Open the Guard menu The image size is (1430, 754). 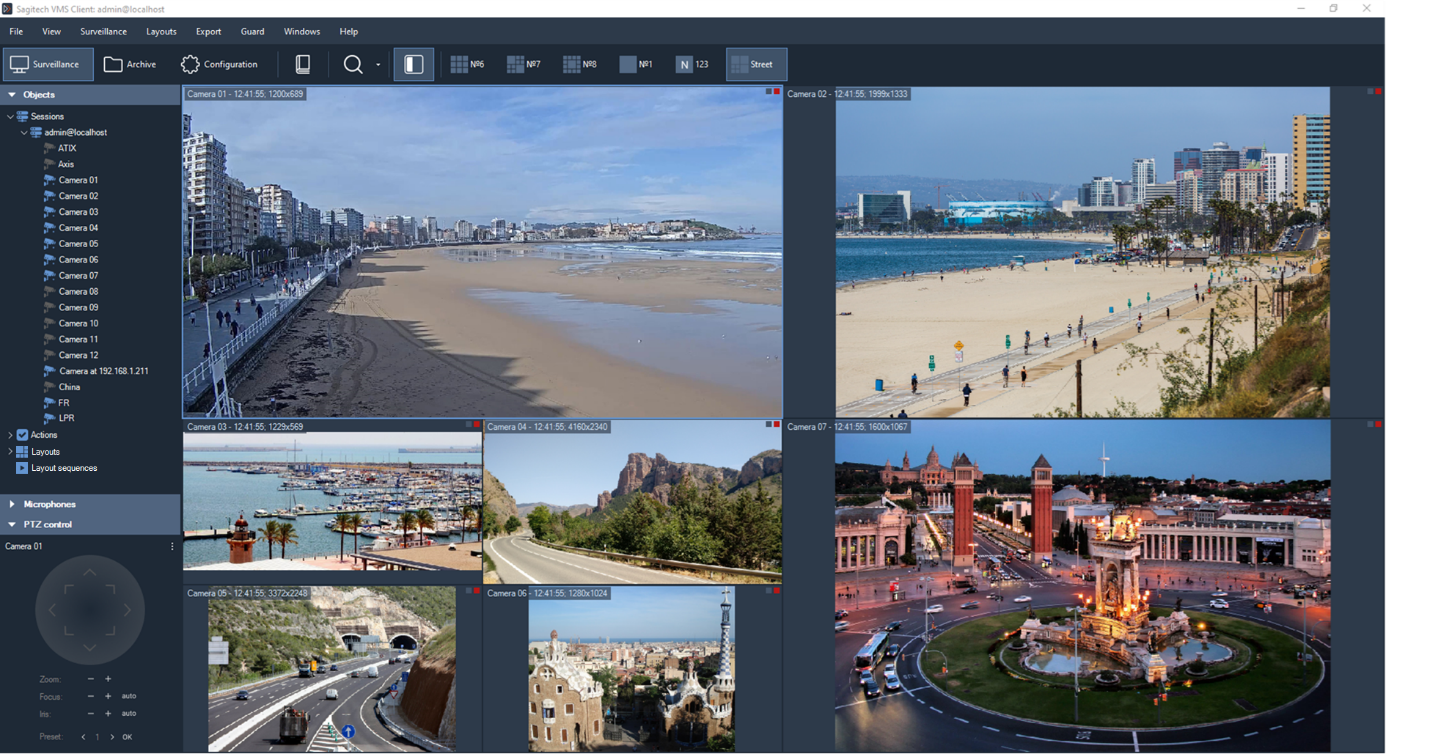(x=252, y=31)
